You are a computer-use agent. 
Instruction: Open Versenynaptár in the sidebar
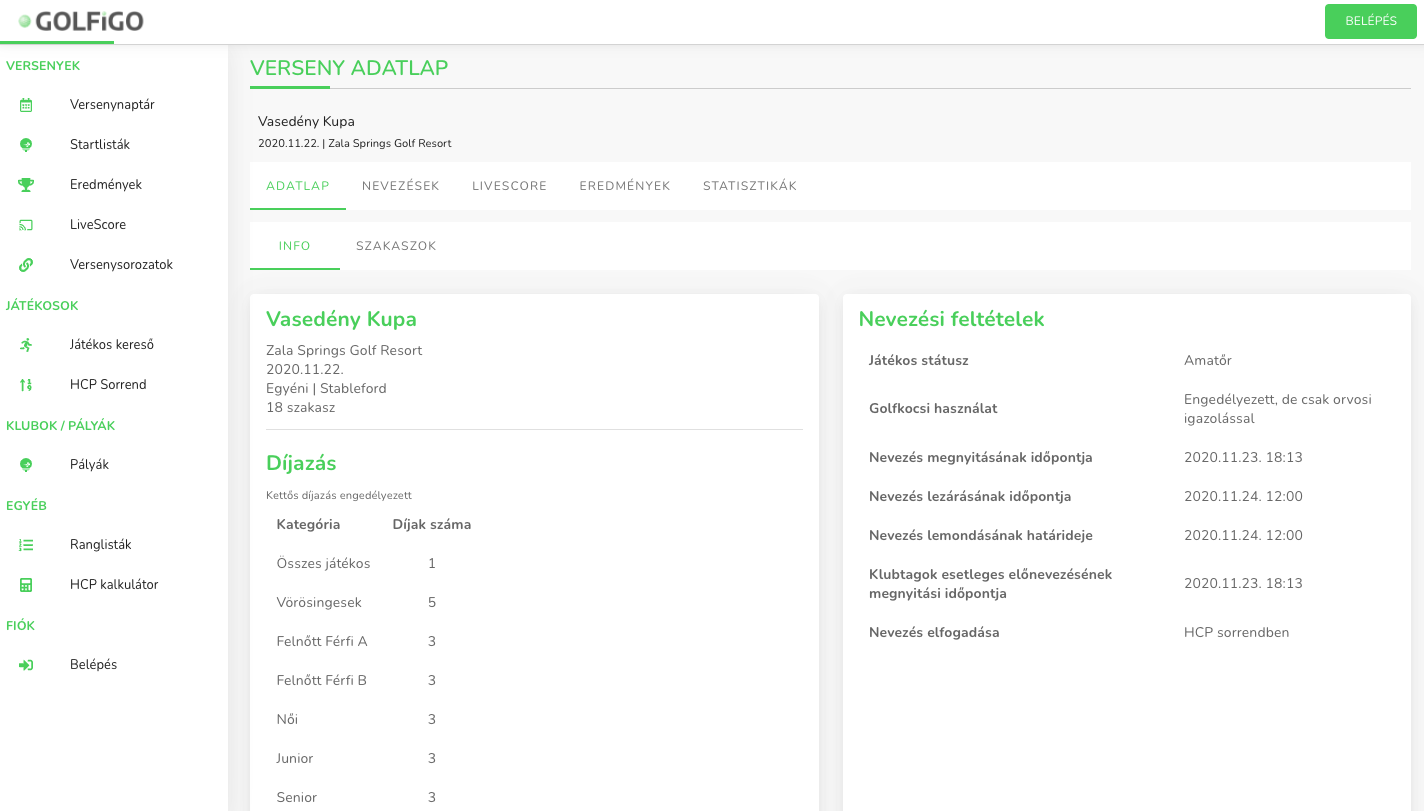click(112, 105)
